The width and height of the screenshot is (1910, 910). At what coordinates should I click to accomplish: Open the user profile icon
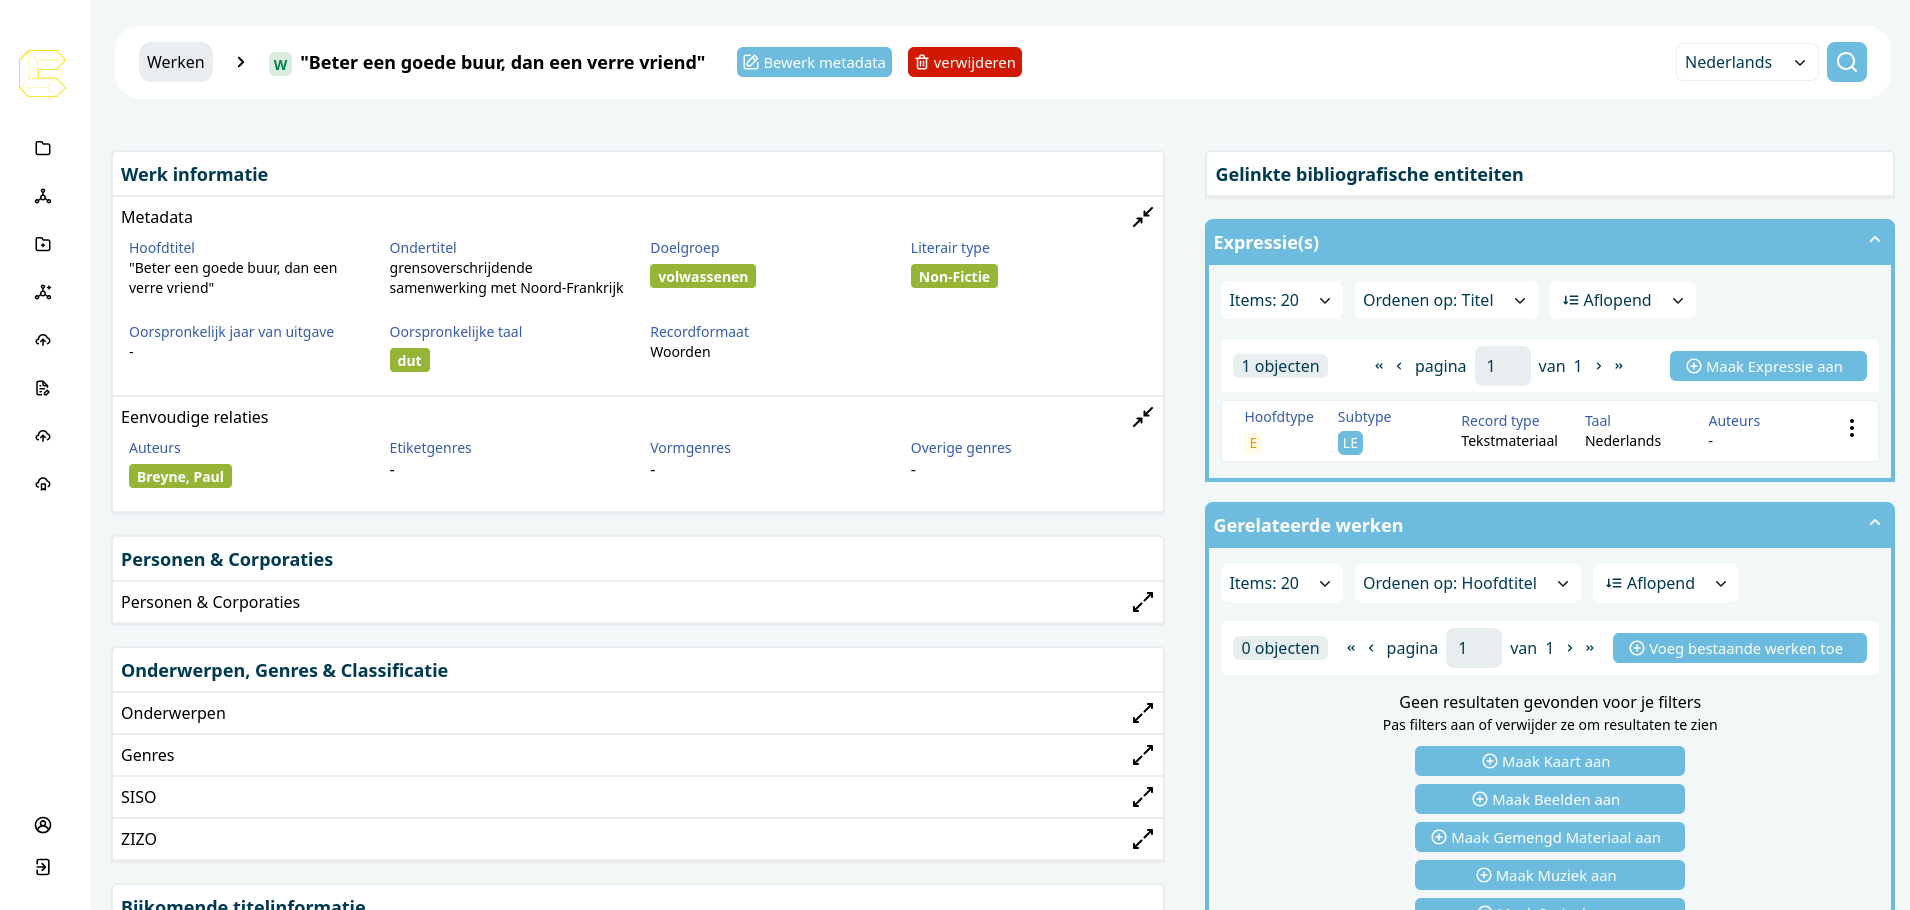pos(43,825)
